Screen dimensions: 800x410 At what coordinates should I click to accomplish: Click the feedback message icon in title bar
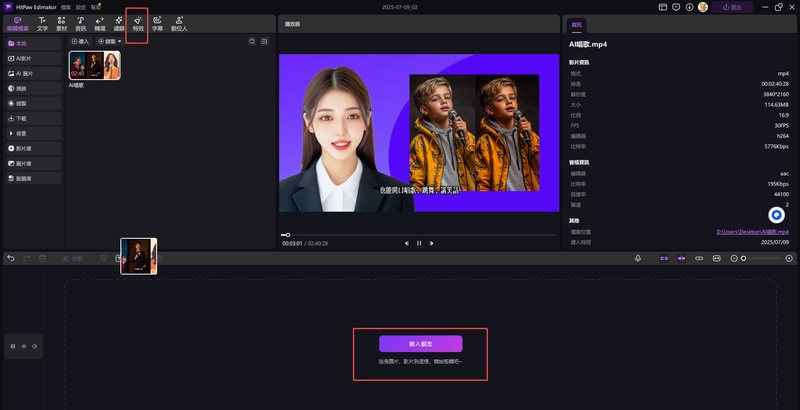pos(676,7)
